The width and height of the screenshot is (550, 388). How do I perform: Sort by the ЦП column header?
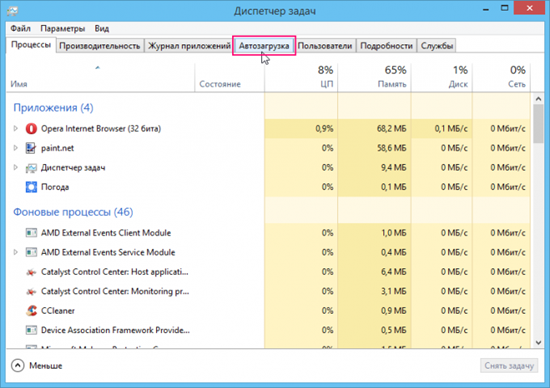(x=301, y=77)
